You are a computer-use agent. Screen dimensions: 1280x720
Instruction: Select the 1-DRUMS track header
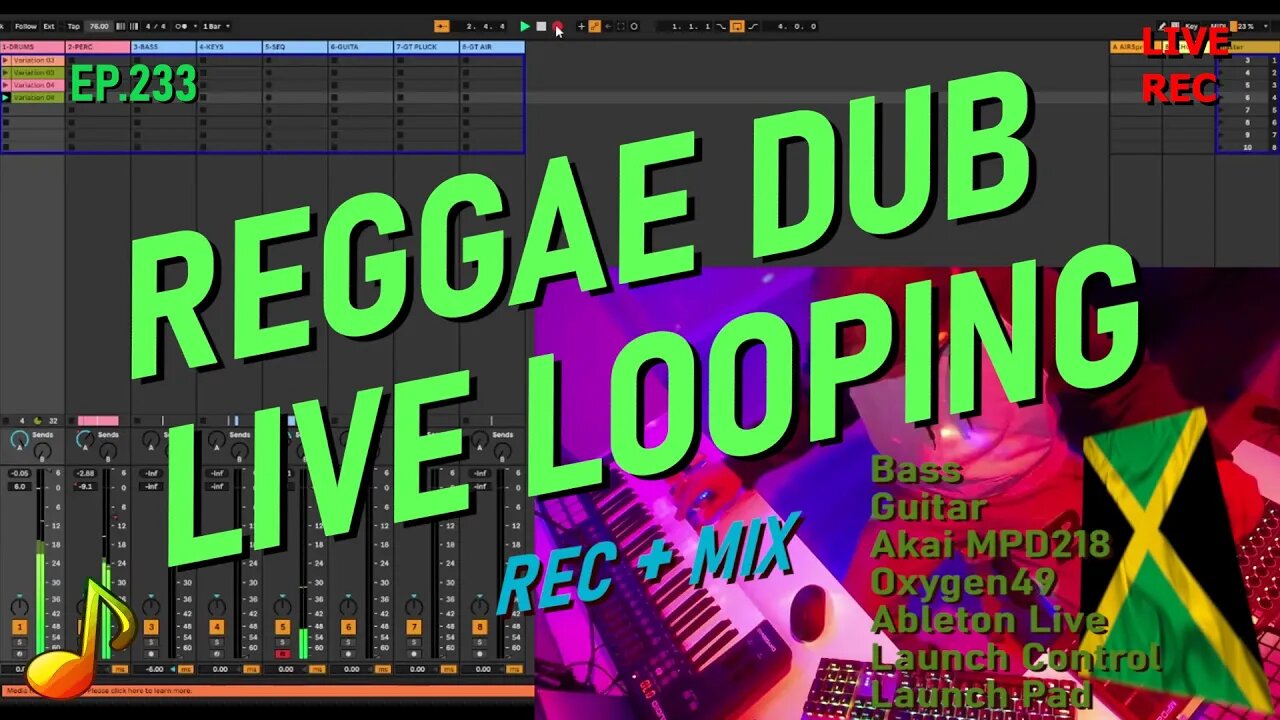[33, 47]
